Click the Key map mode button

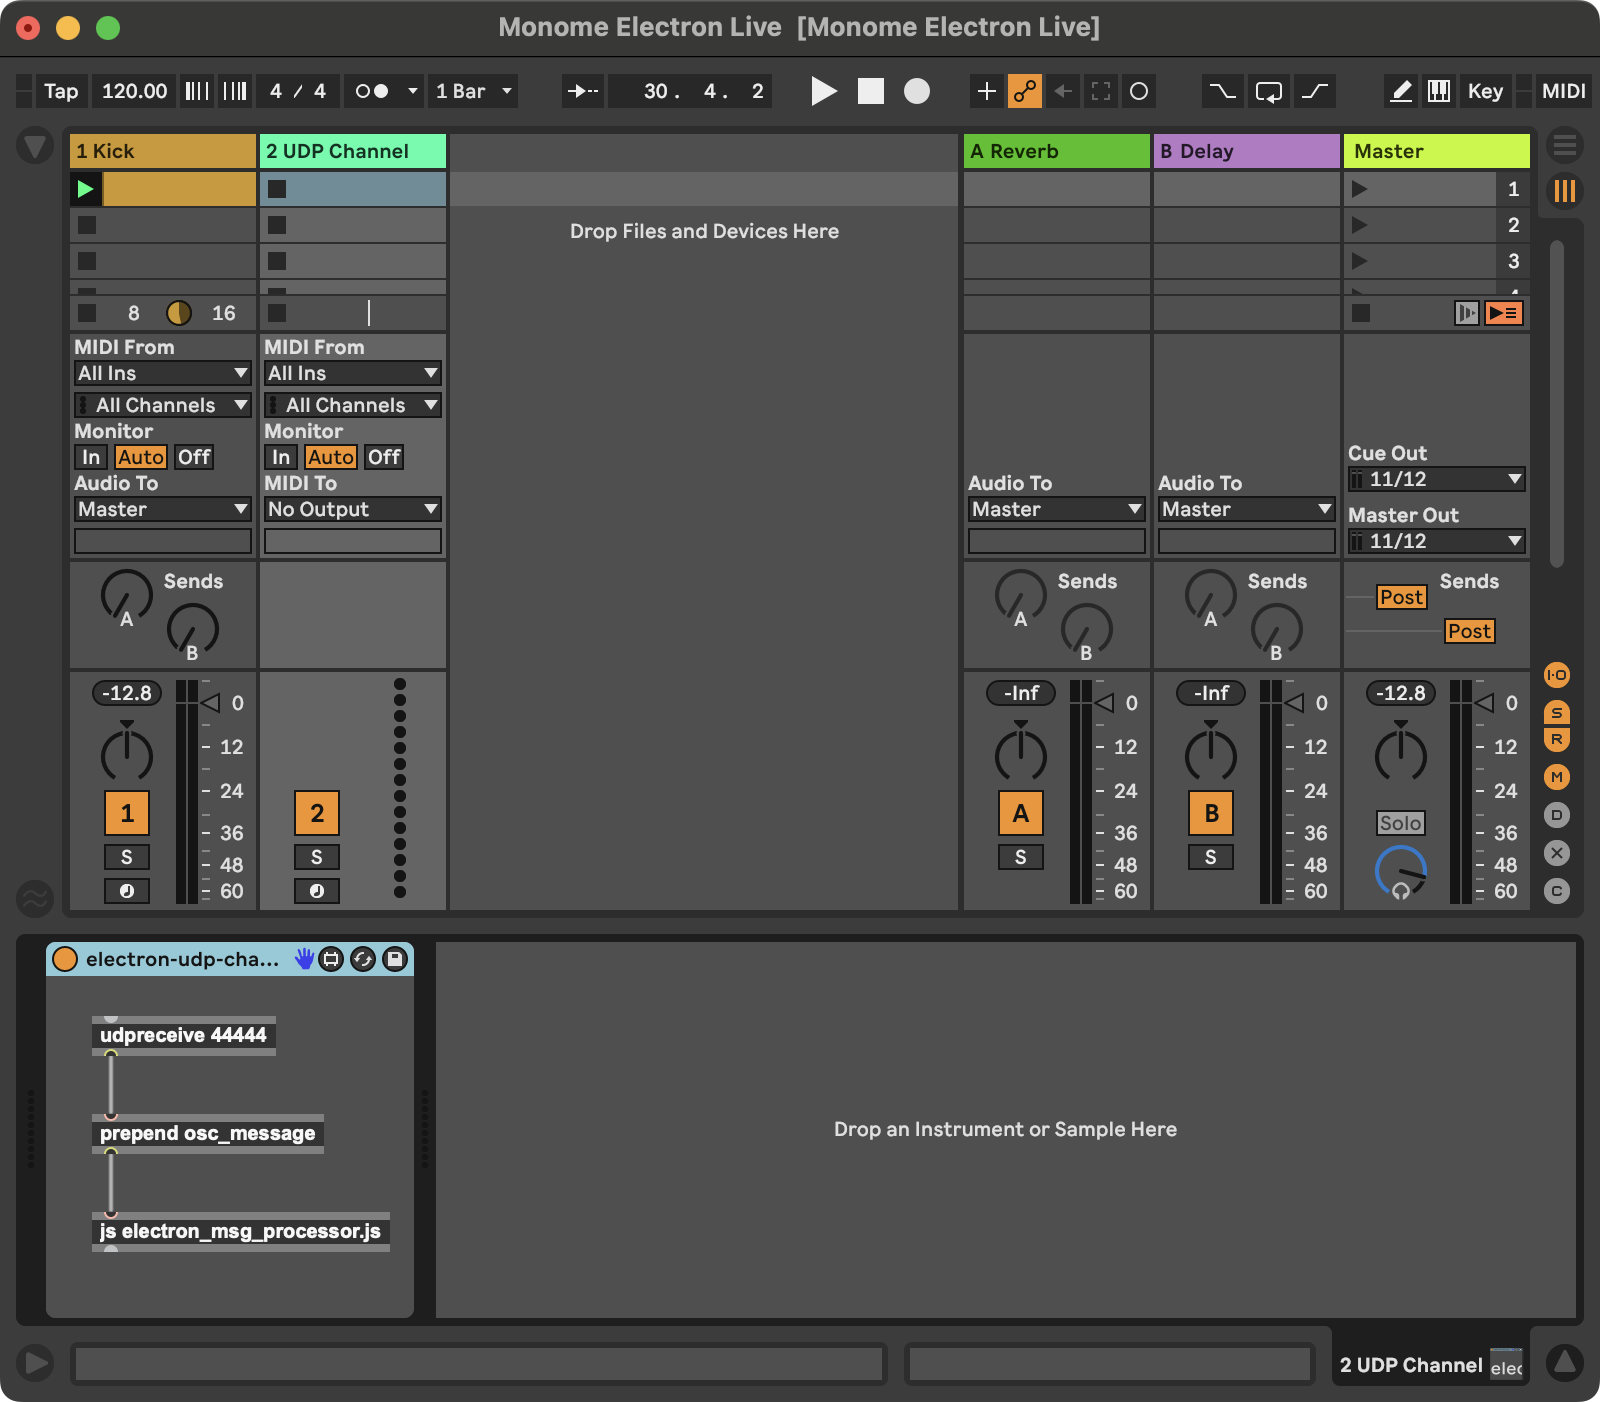(x=1485, y=91)
